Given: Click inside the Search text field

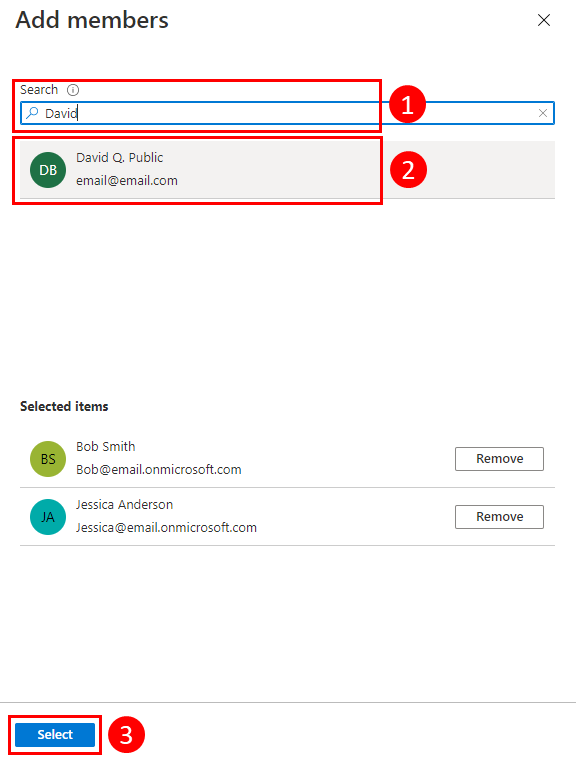Looking at the screenshot, I should 287,113.
